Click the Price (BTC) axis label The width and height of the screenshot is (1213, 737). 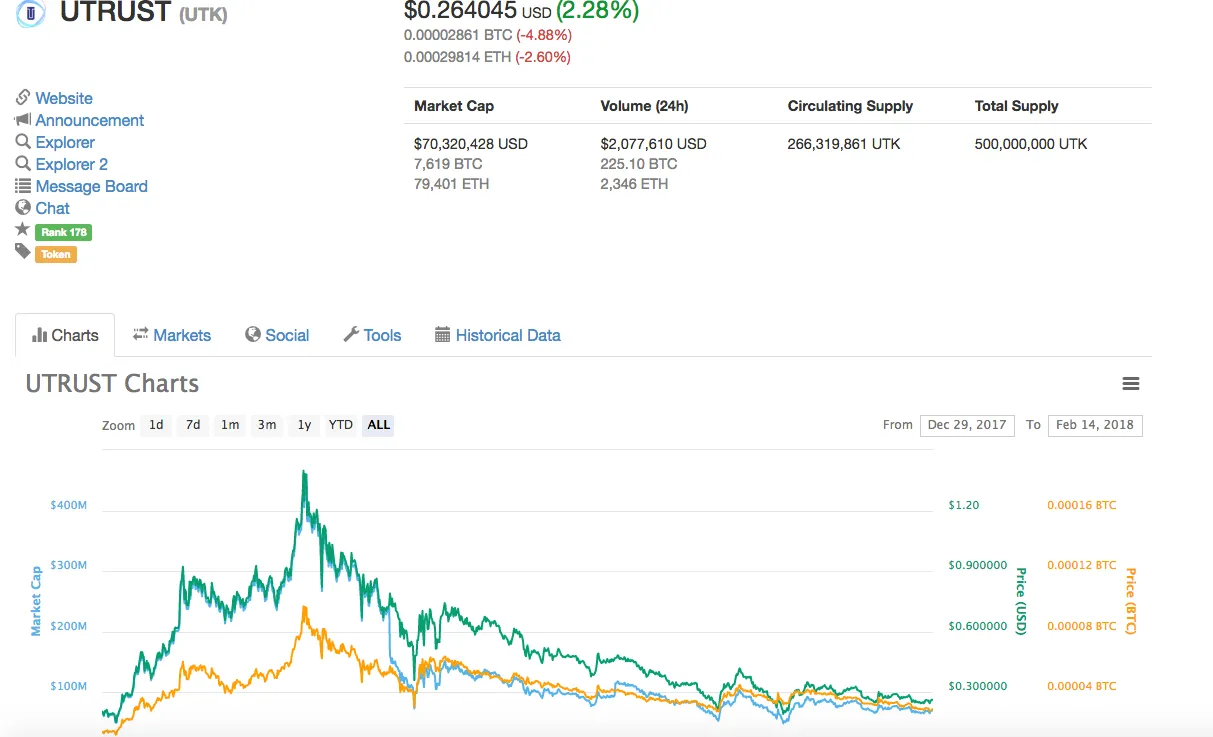pos(1131,601)
